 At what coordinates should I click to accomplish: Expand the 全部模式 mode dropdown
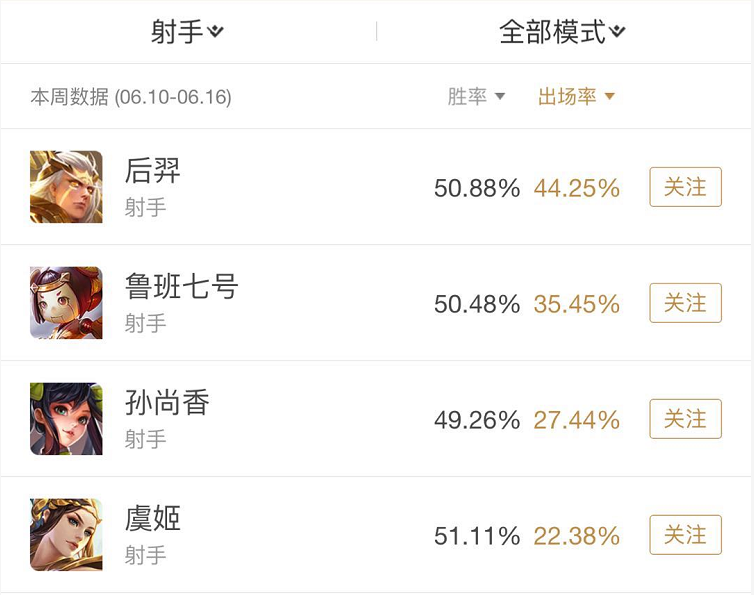[562, 32]
